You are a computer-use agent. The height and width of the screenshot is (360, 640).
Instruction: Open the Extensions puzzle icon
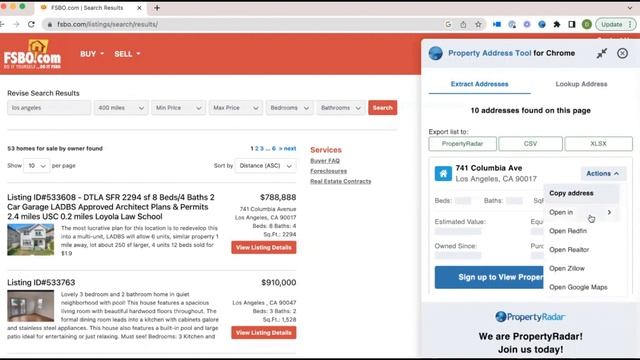557,24
